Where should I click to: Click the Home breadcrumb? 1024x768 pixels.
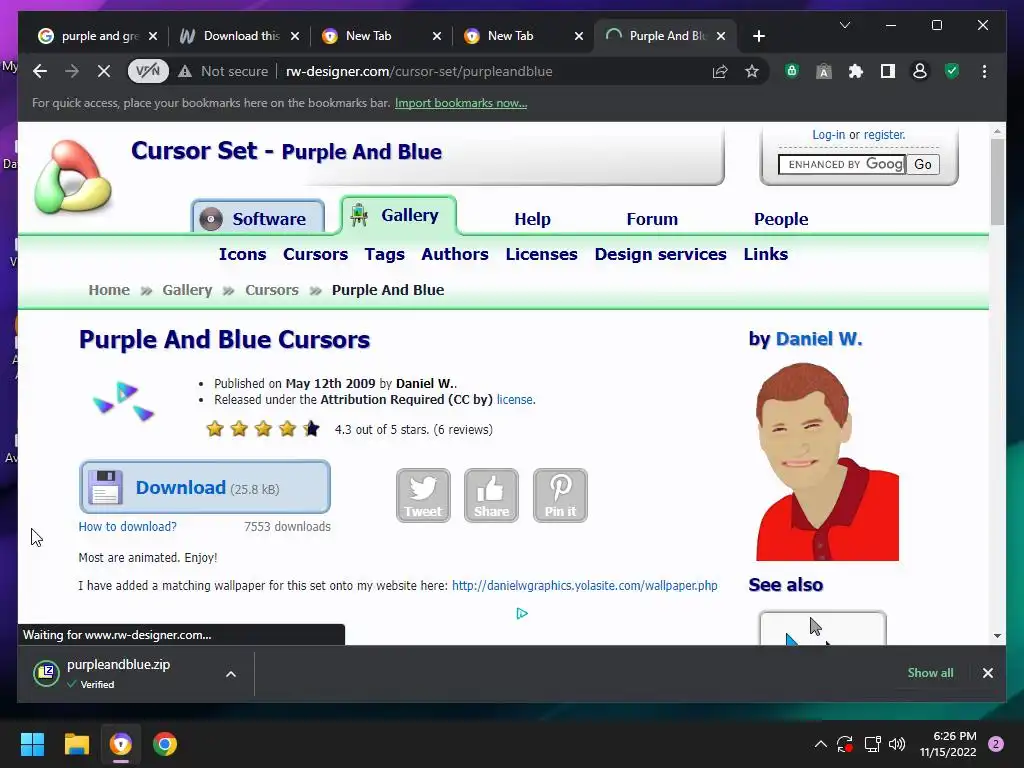[x=109, y=290]
